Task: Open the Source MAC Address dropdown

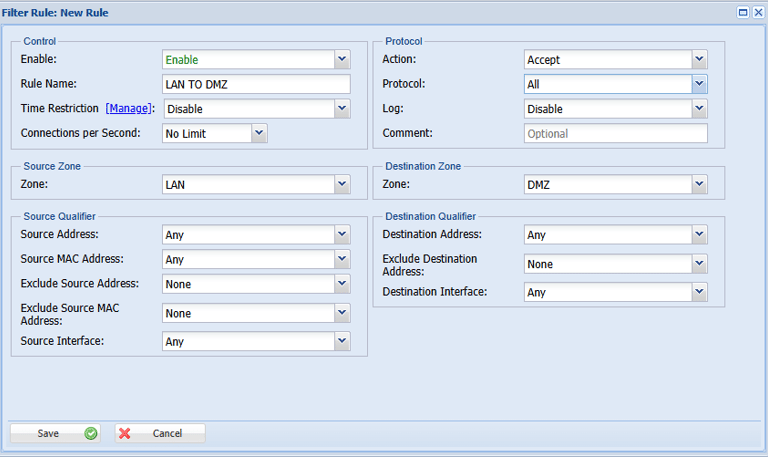Action: click(342, 260)
